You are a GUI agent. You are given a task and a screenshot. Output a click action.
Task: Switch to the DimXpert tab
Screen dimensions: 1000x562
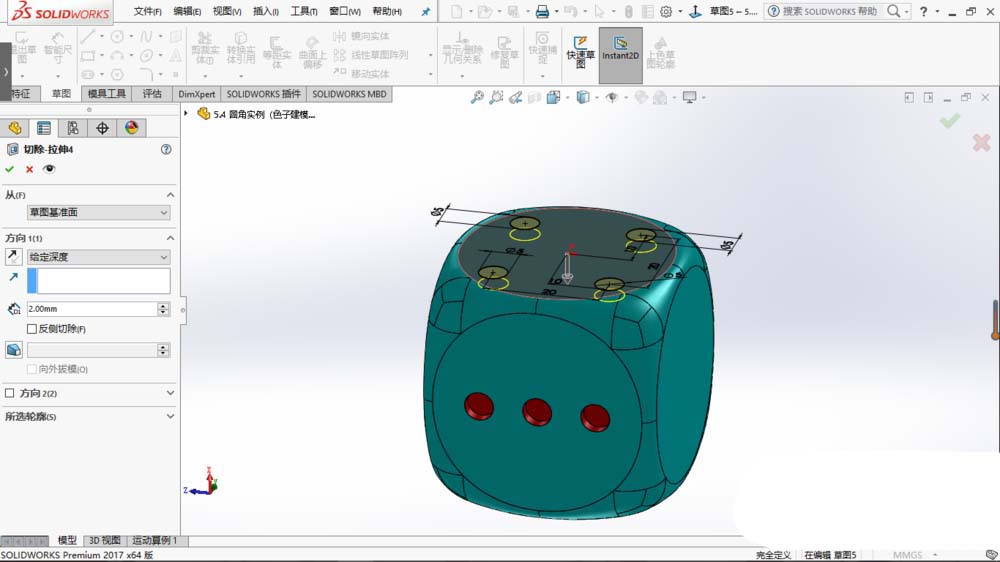pos(196,94)
